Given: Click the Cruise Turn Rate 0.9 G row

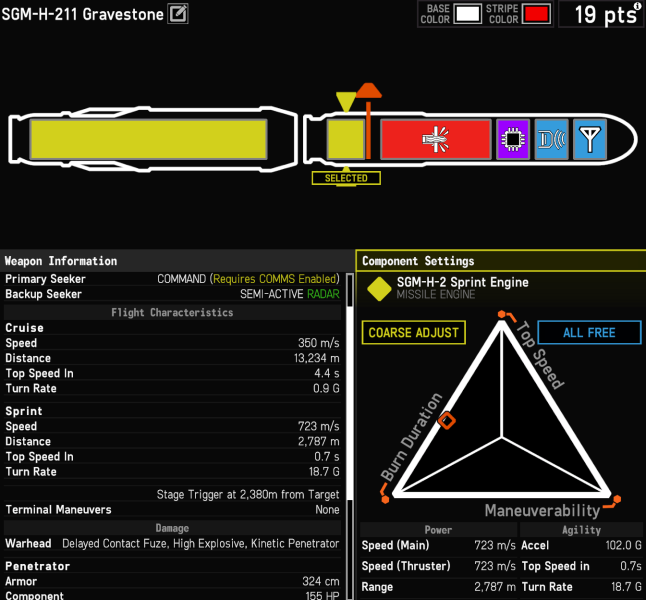Looking at the screenshot, I should pos(172,388).
